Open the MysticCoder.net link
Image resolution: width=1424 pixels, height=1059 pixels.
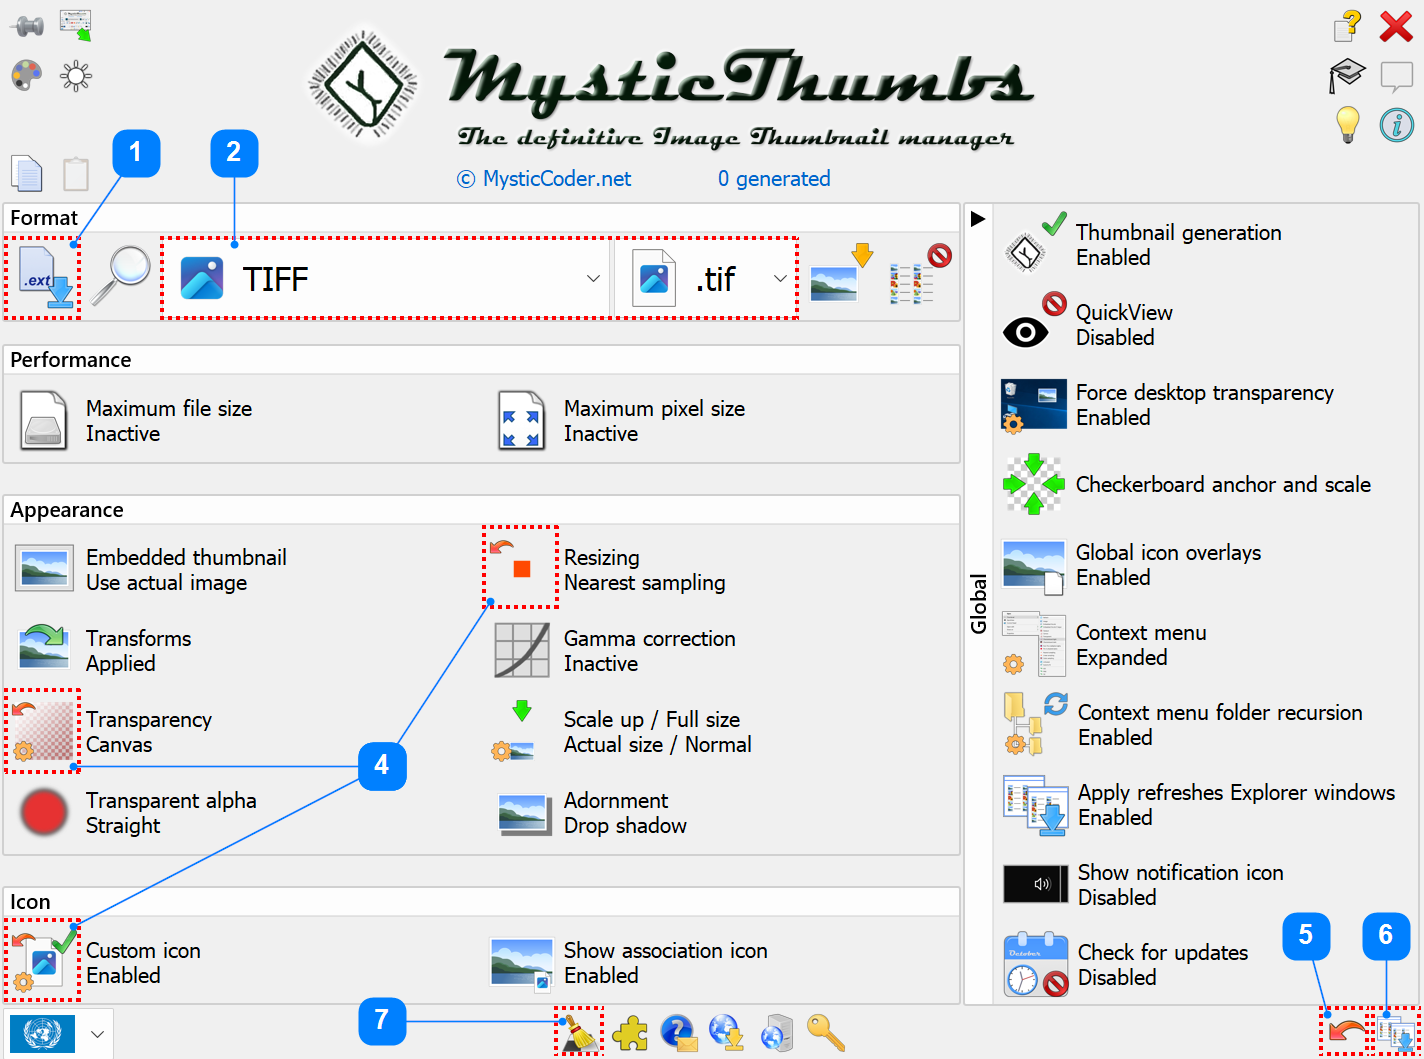tap(545, 179)
